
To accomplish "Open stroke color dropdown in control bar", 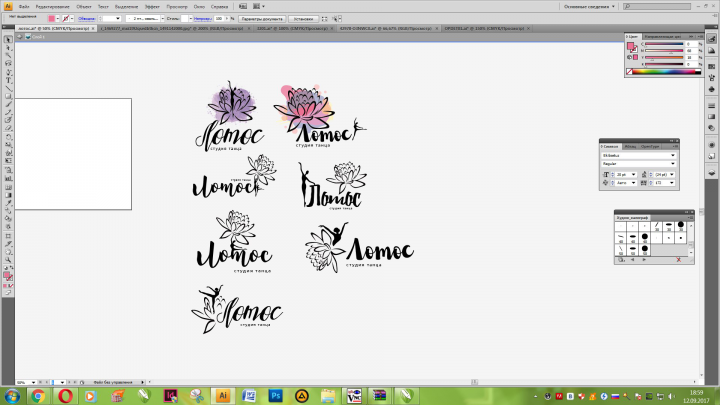I will pos(72,19).
